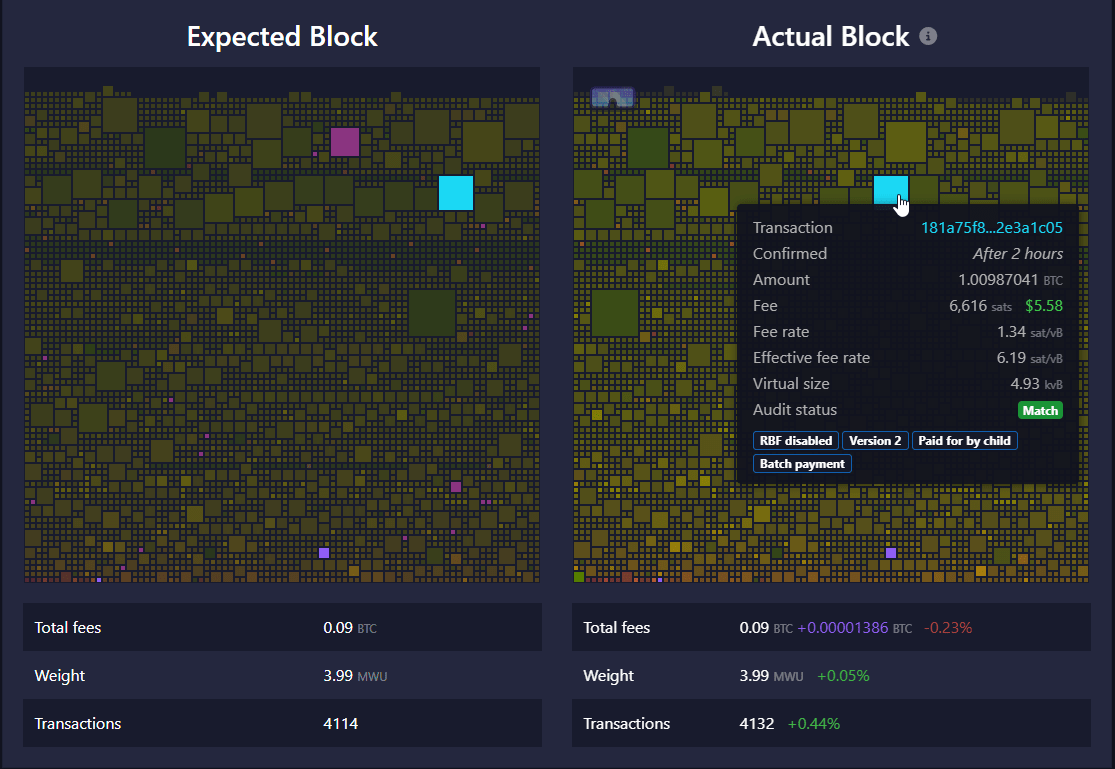This screenshot has width=1115, height=769.
Task: Click the green $5.58 fee value
Action: click(1044, 306)
